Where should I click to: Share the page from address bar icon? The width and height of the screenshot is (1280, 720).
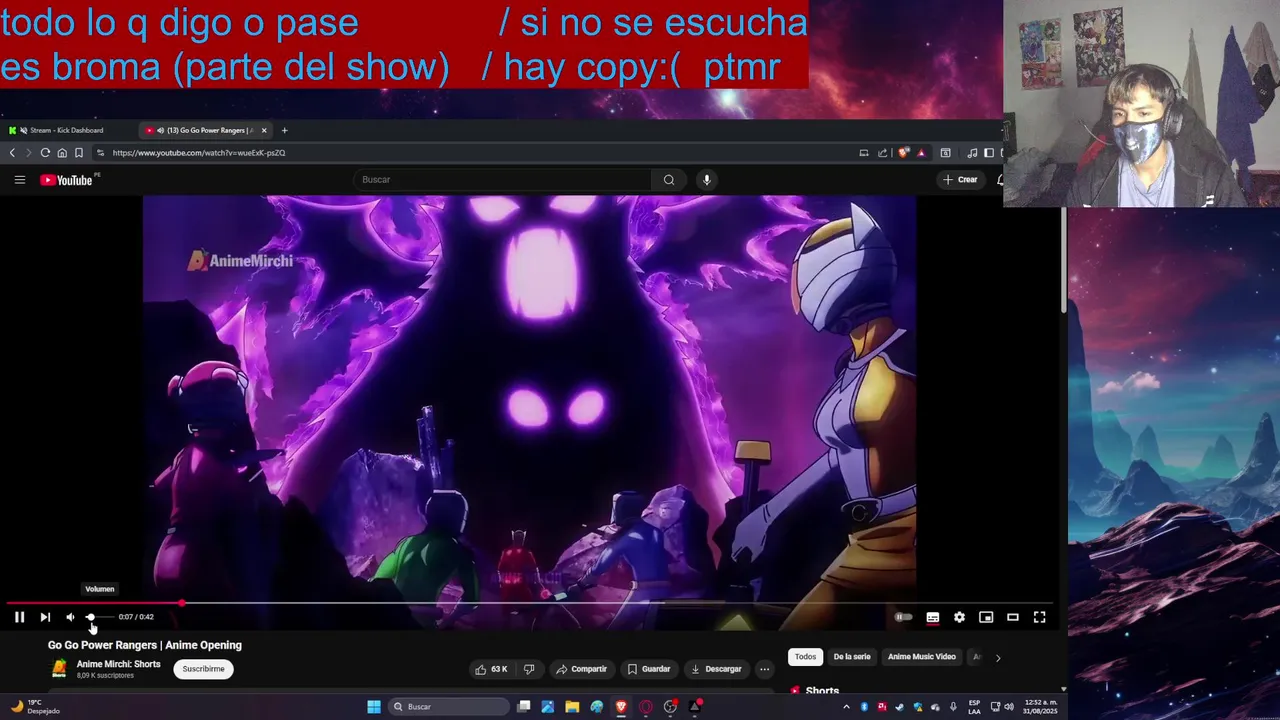[x=883, y=153]
